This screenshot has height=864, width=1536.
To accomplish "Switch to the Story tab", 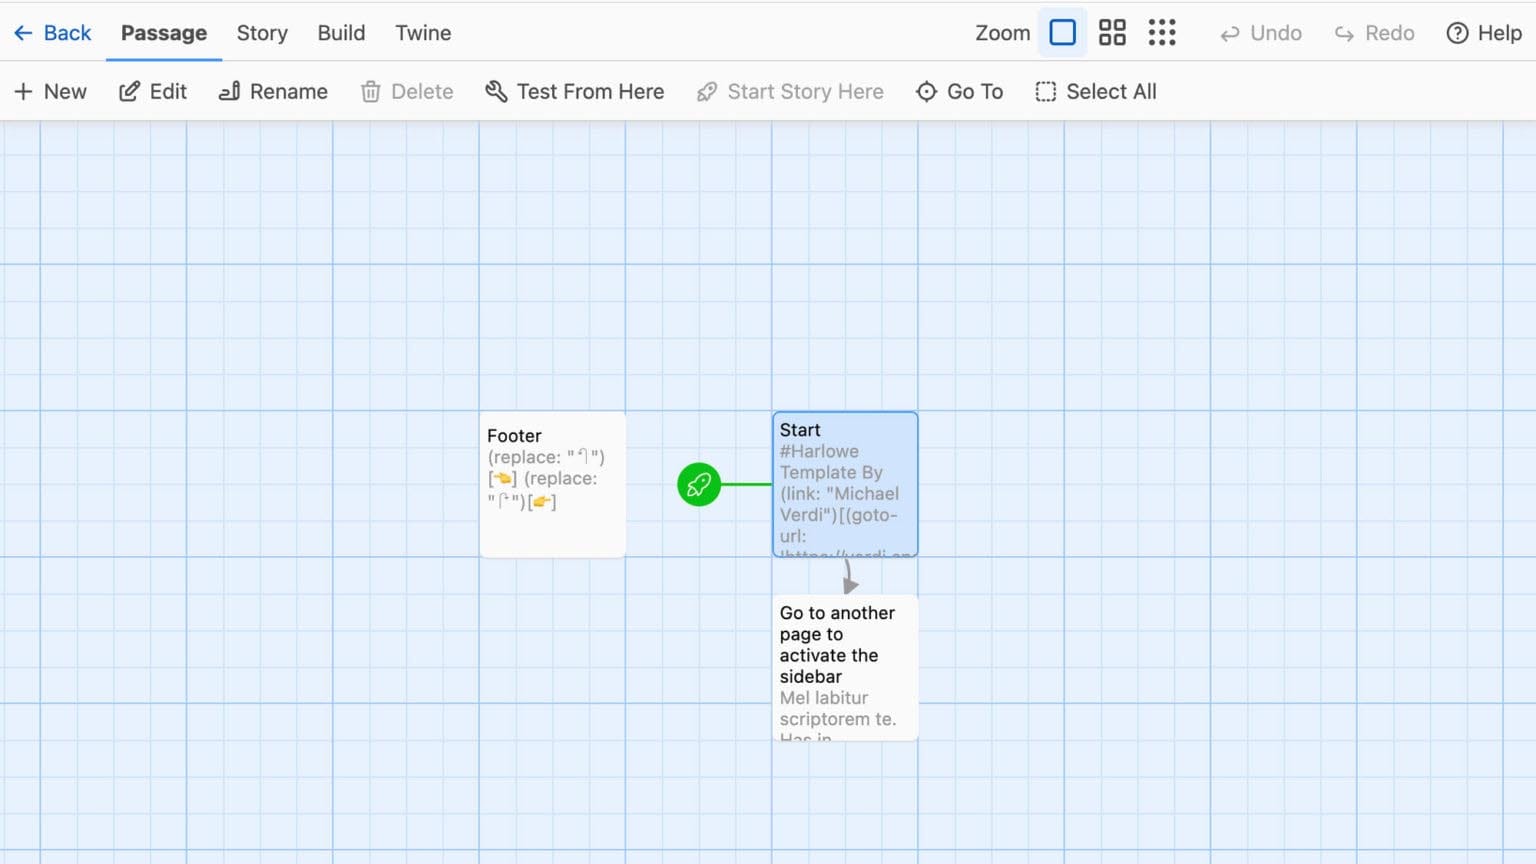I will pyautogui.click(x=262, y=33).
